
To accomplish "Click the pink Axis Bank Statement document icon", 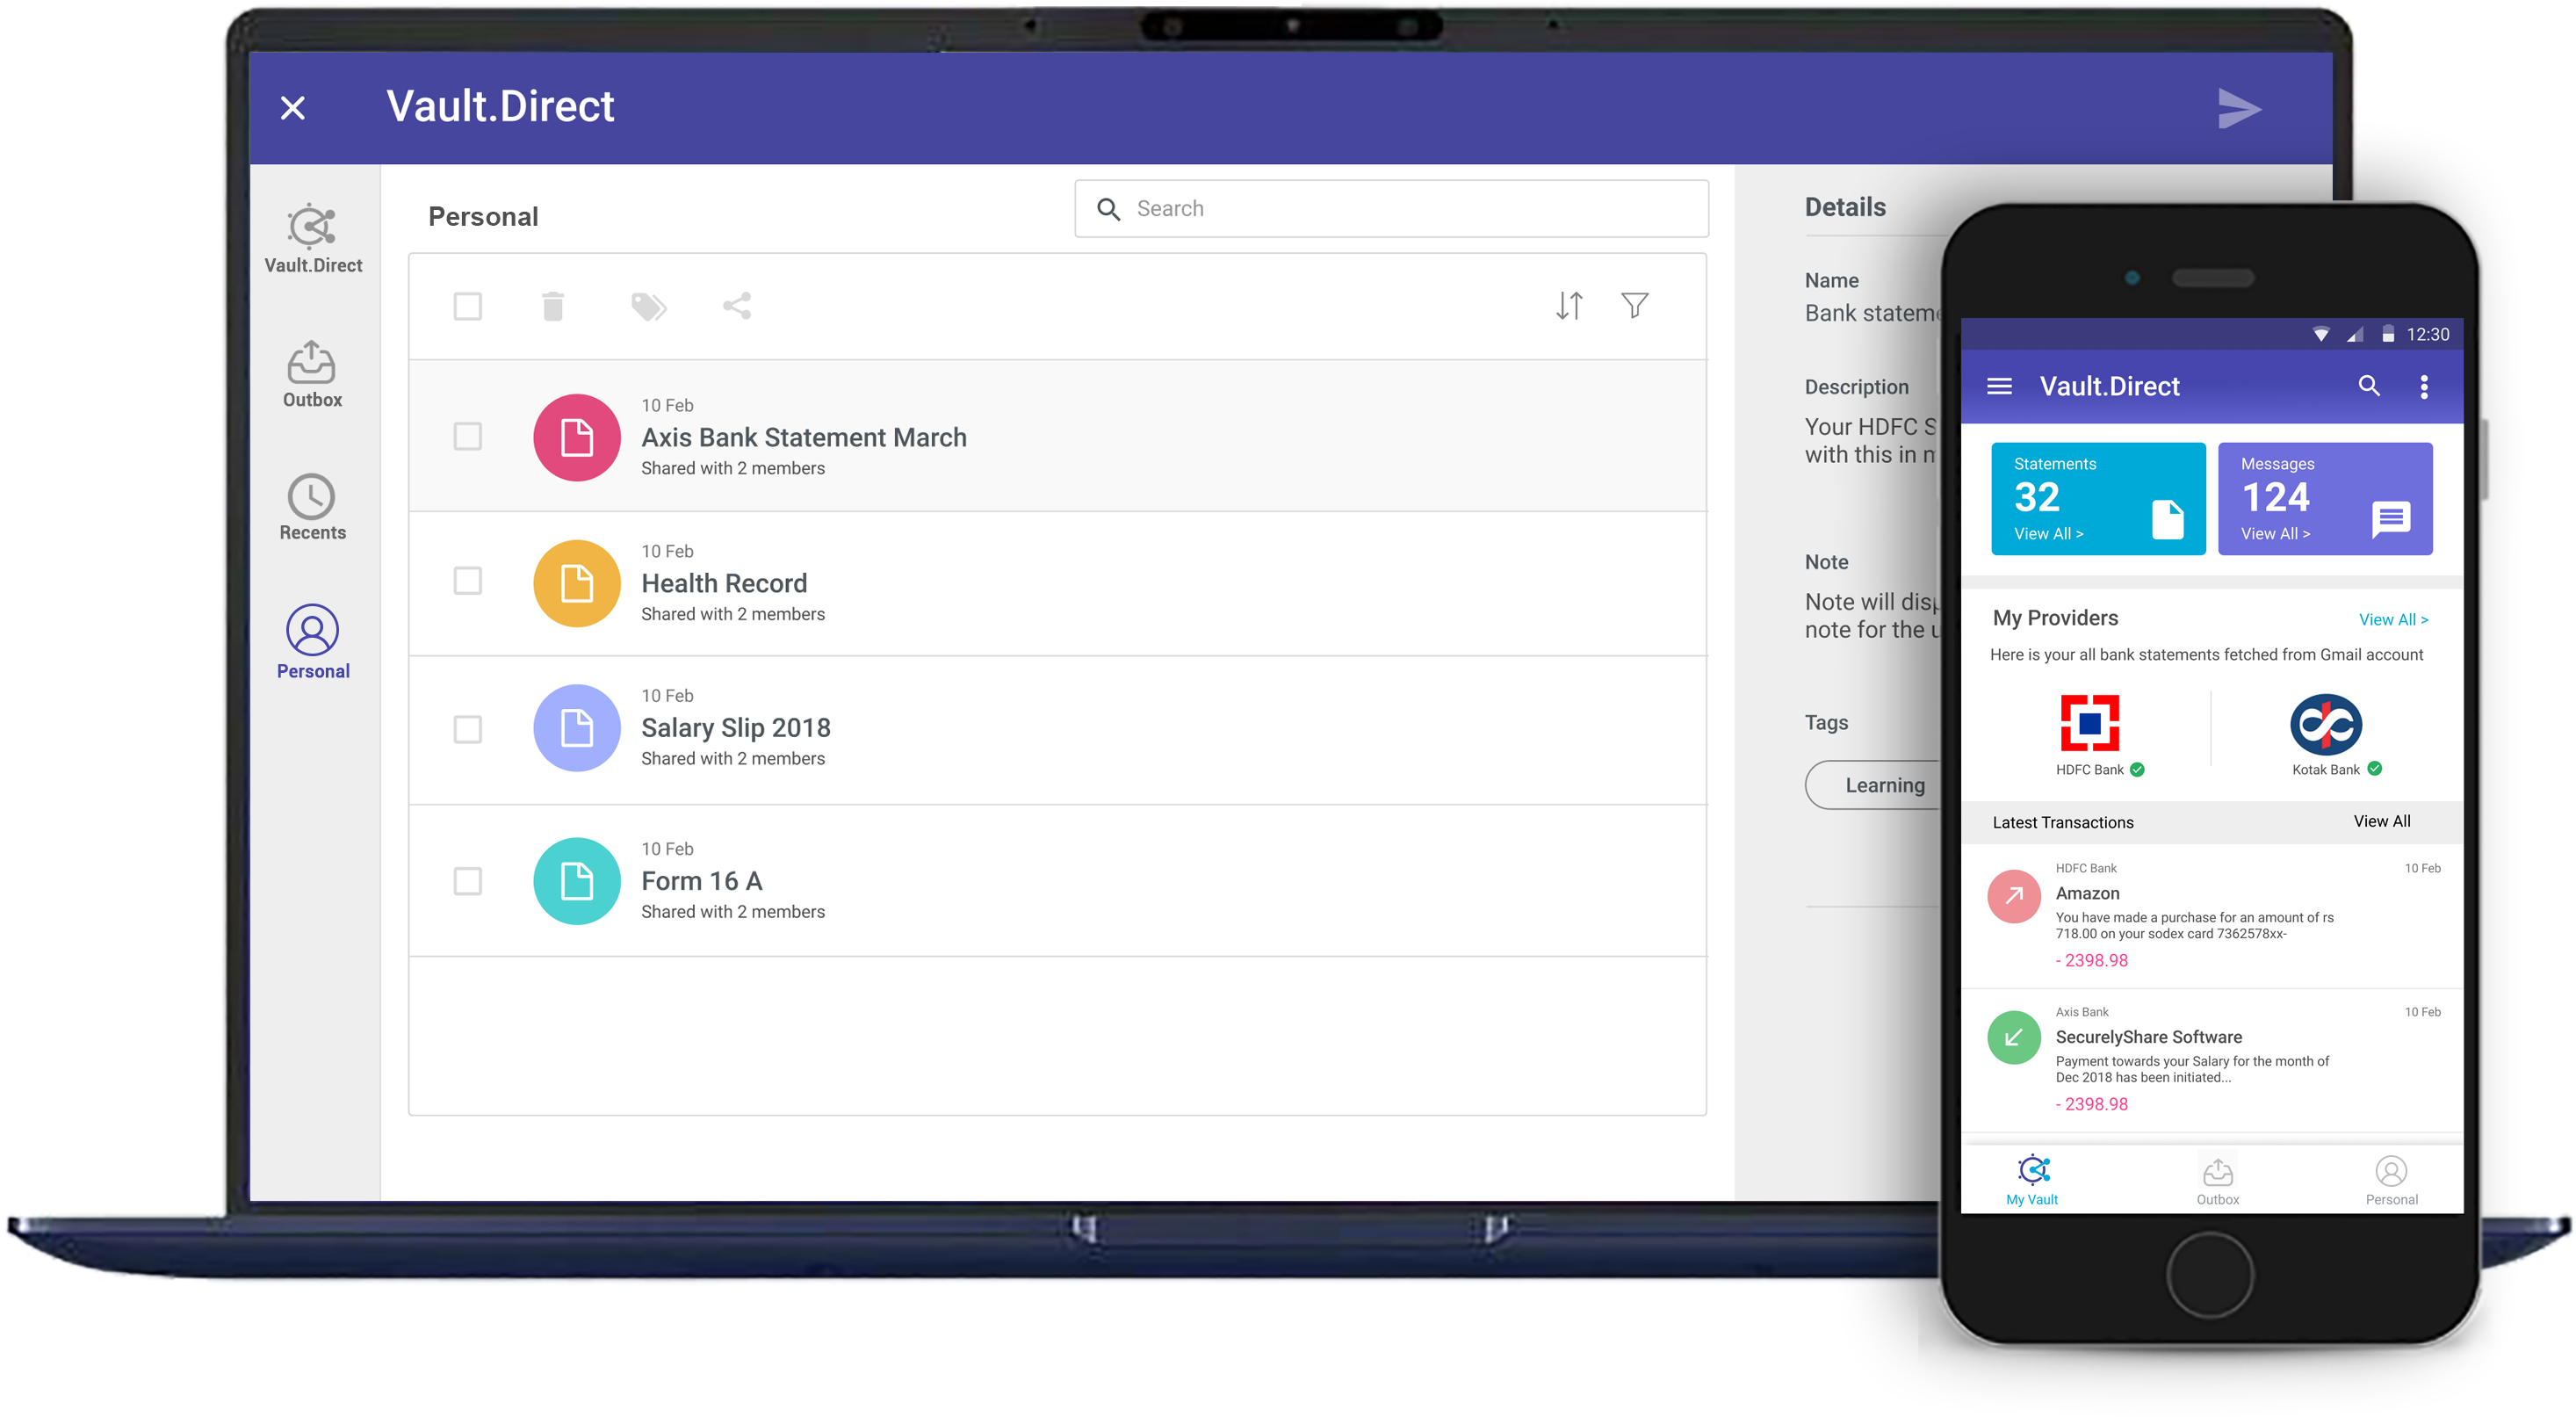I will 577,437.
